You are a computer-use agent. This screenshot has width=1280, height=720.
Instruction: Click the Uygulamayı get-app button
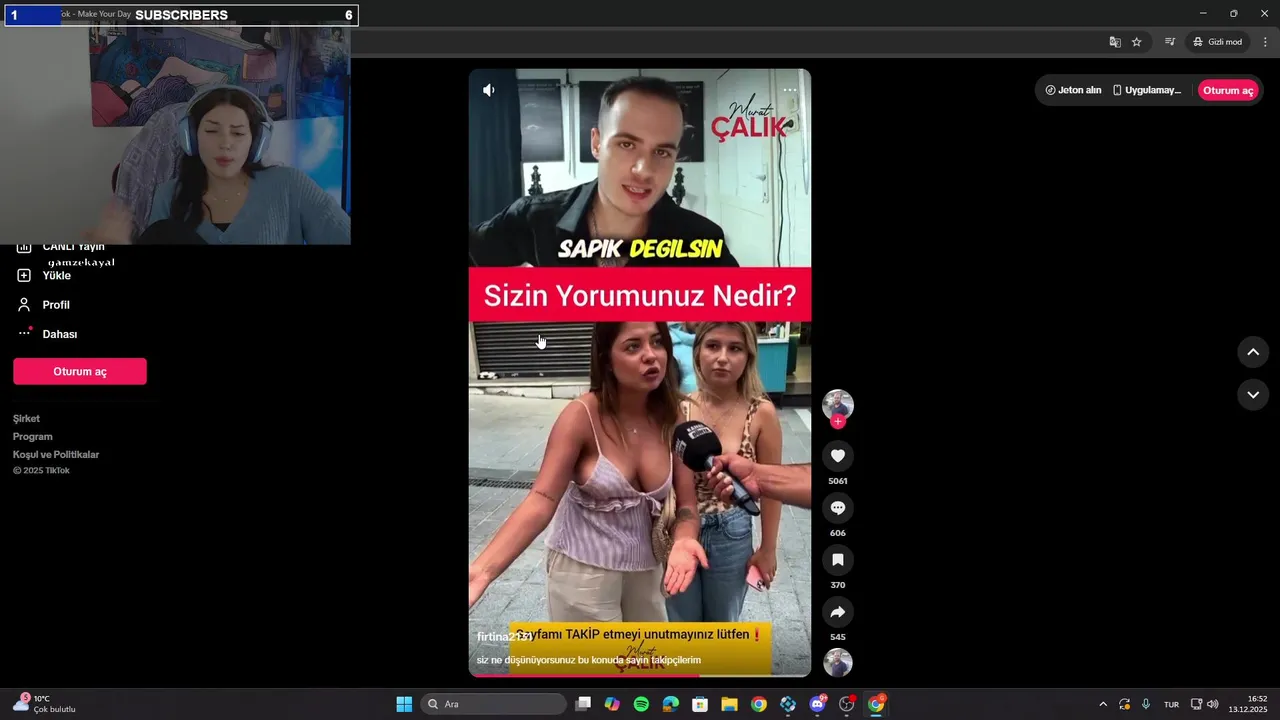[x=1147, y=90]
